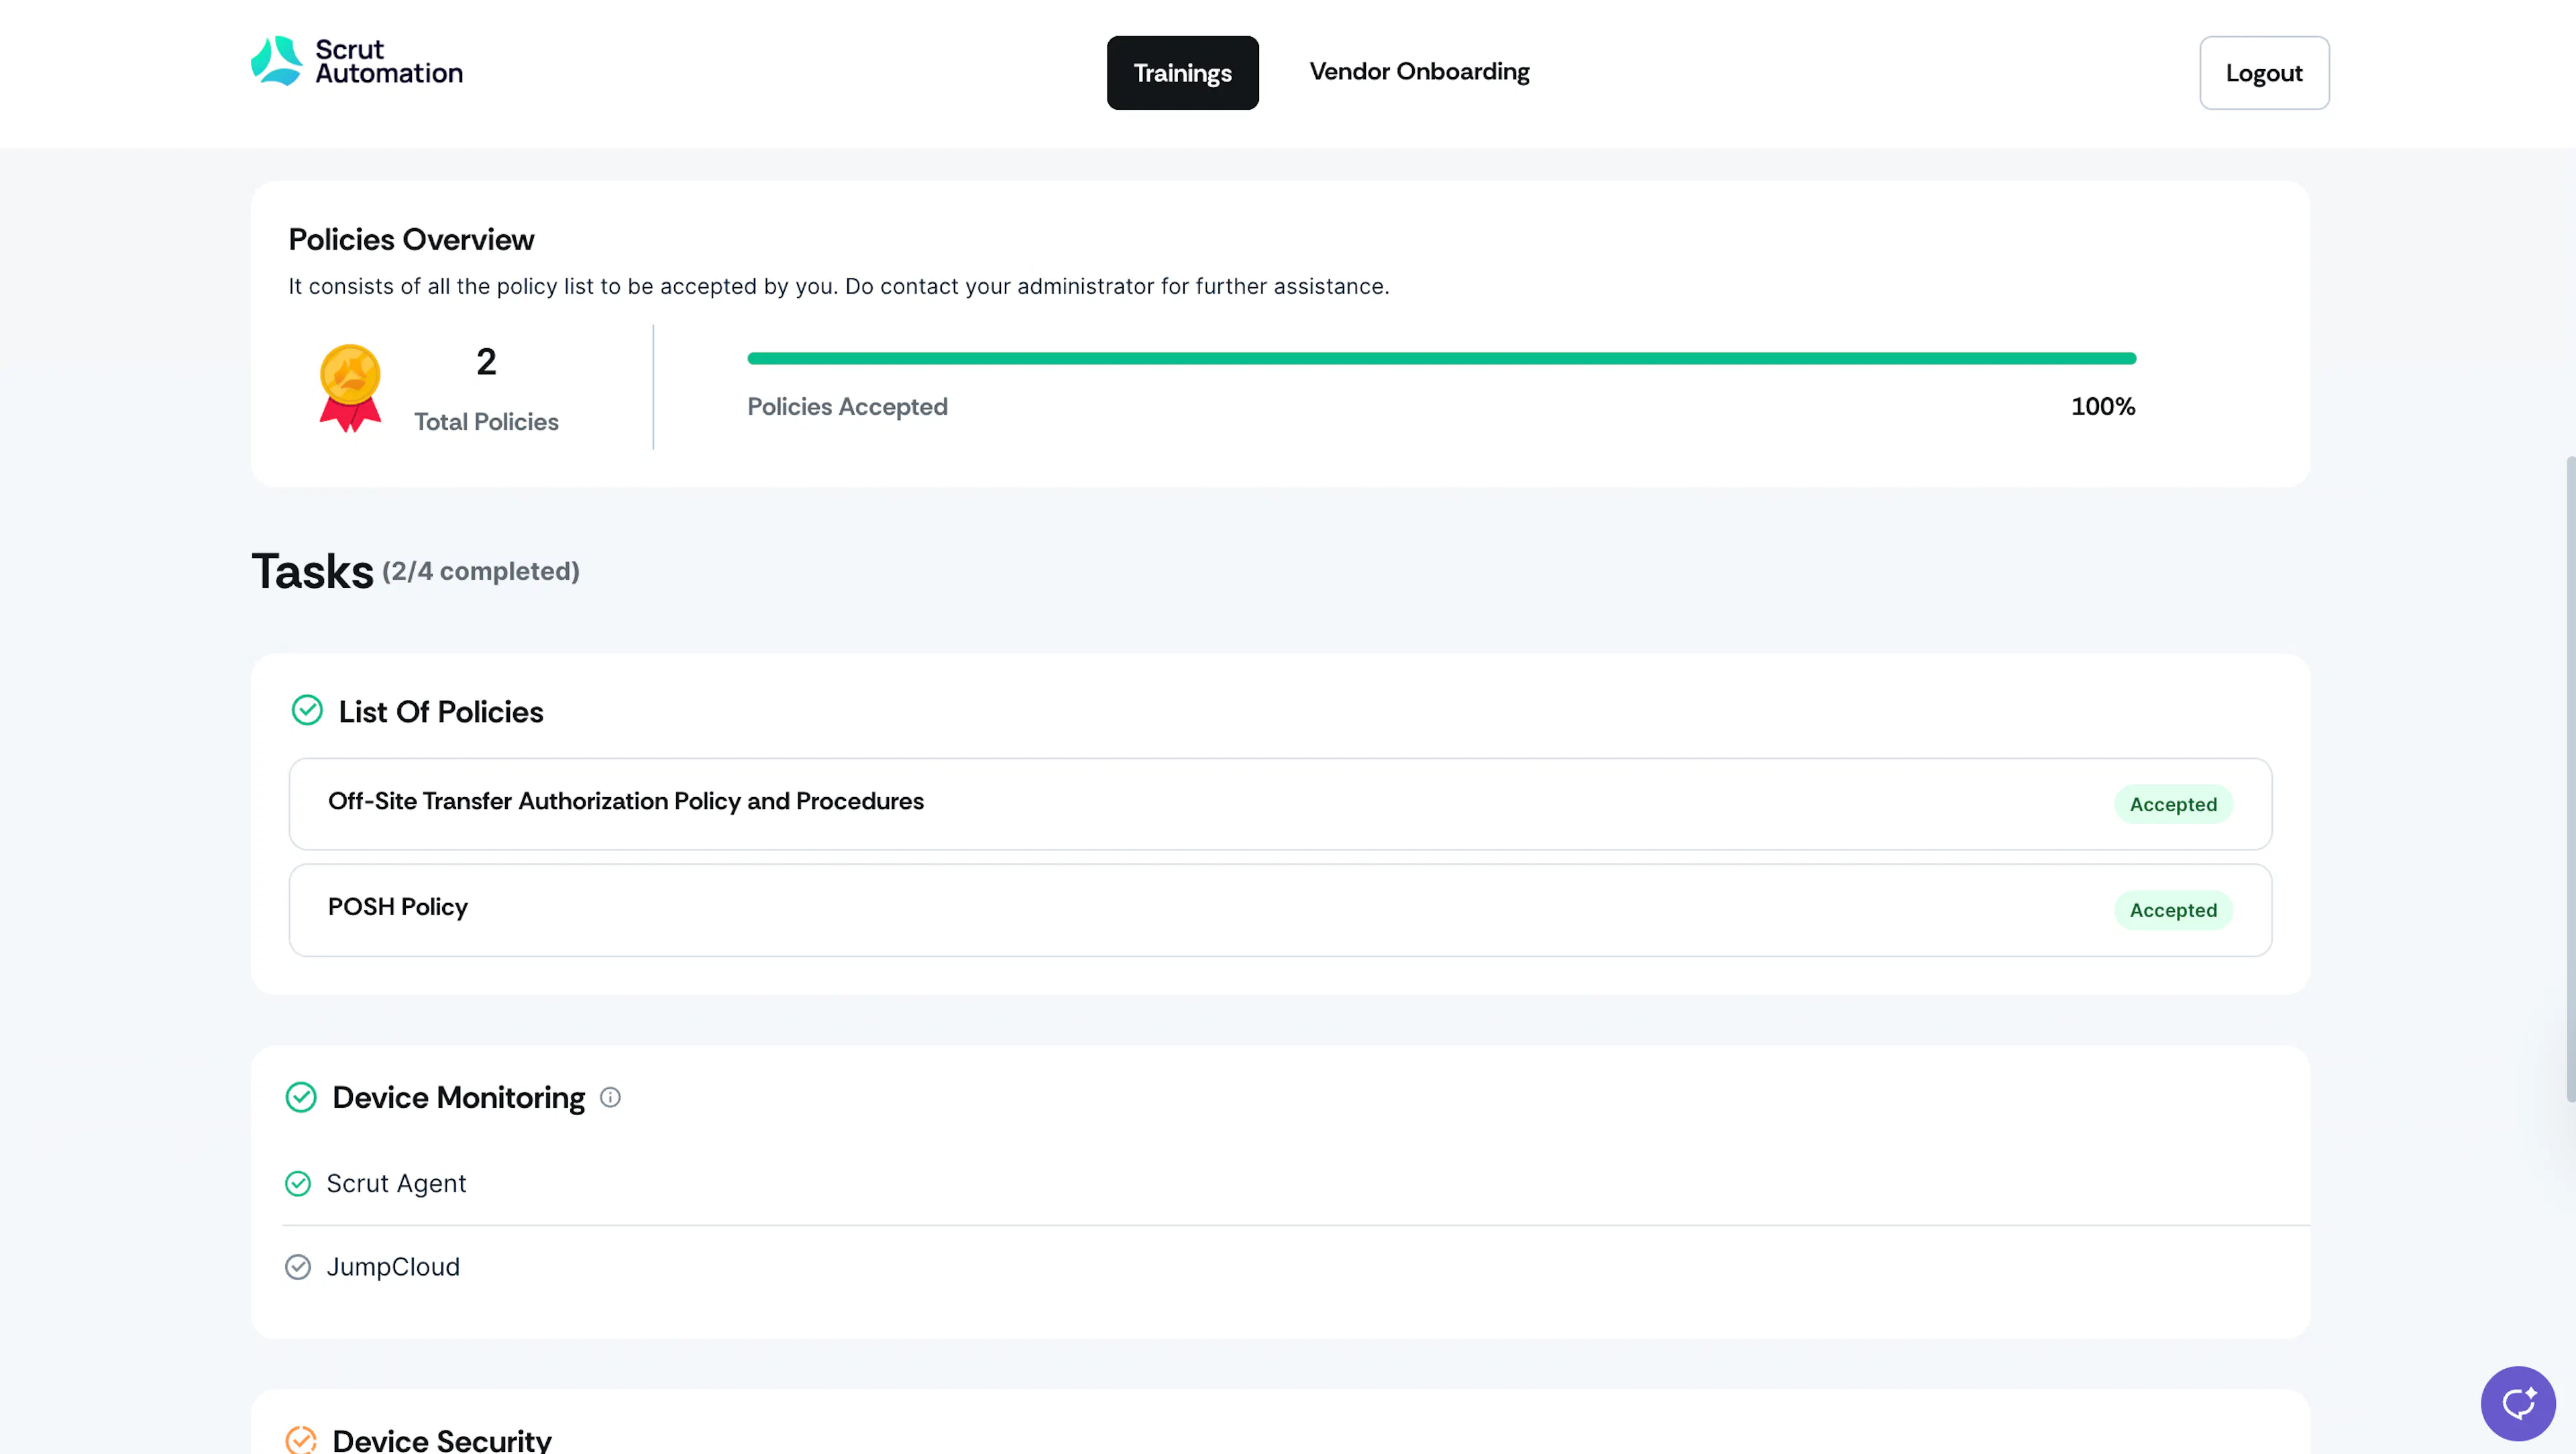Expand the Device Security section

point(441,1439)
